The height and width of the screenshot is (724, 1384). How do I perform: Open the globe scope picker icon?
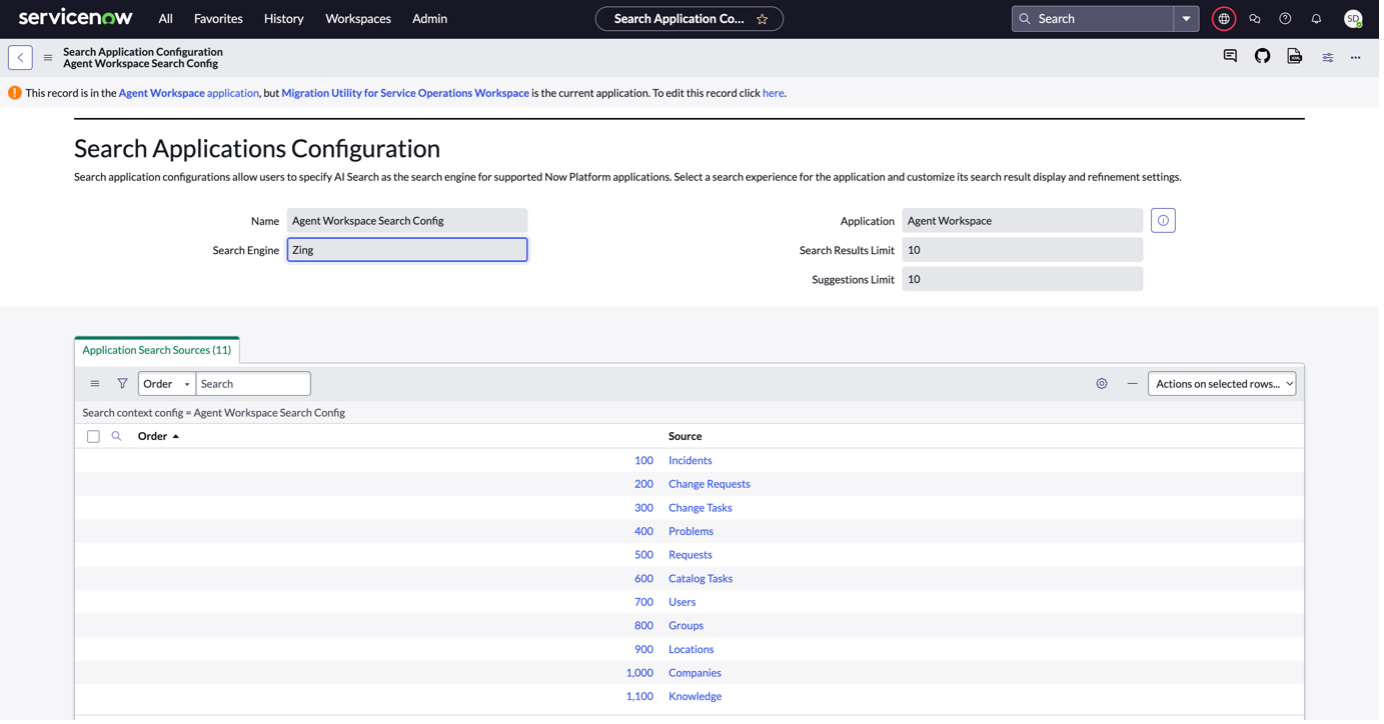coord(1228,19)
